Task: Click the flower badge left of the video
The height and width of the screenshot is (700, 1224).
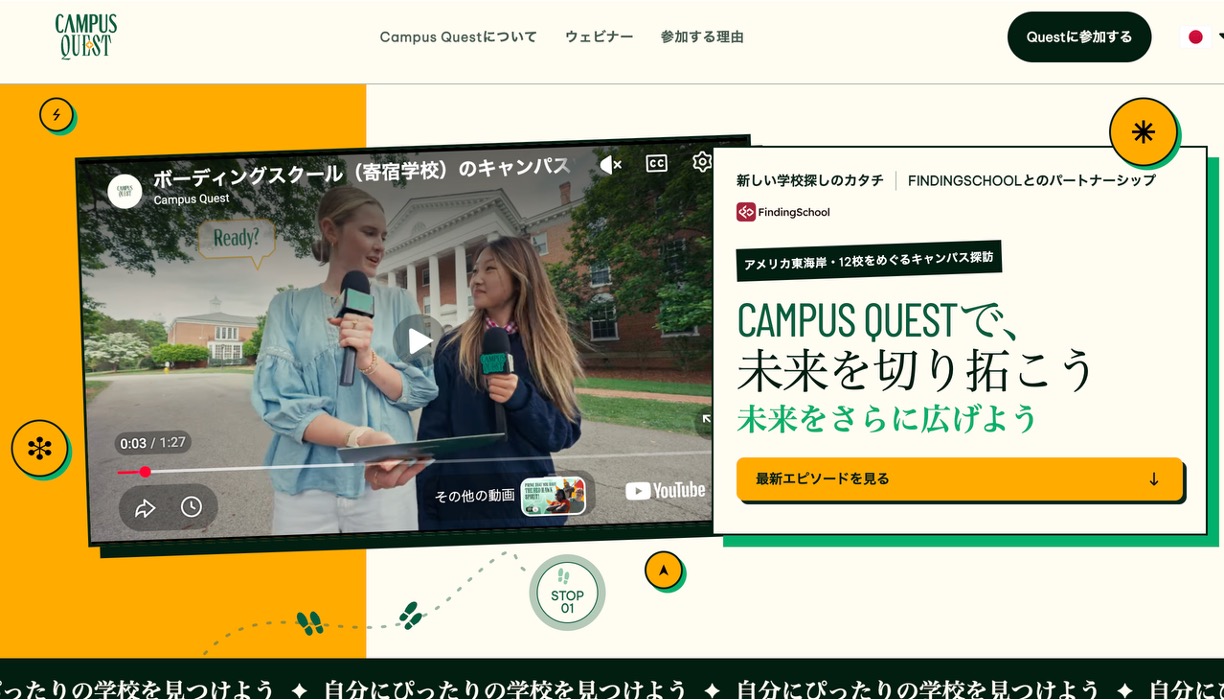Action: [x=40, y=448]
